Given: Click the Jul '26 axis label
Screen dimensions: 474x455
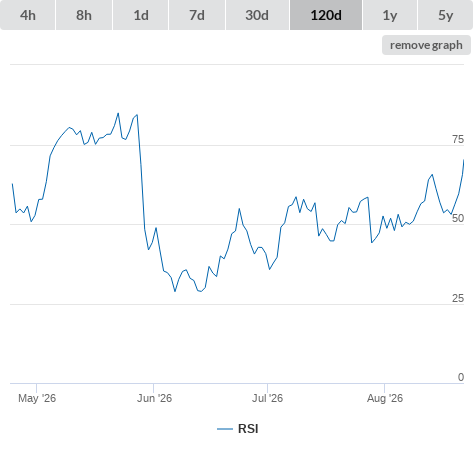Looking at the screenshot, I should [267, 398].
